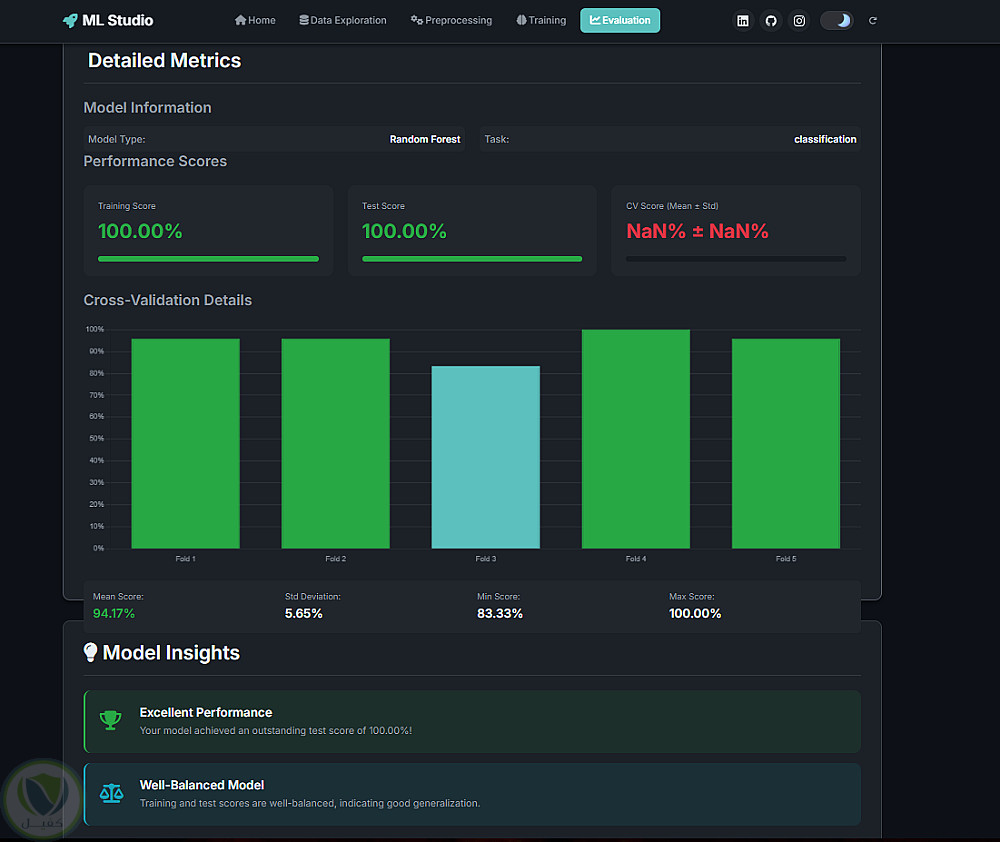Image resolution: width=1000 pixels, height=842 pixels.
Task: Click the Model Insights lightbulb icon
Action: (x=91, y=652)
